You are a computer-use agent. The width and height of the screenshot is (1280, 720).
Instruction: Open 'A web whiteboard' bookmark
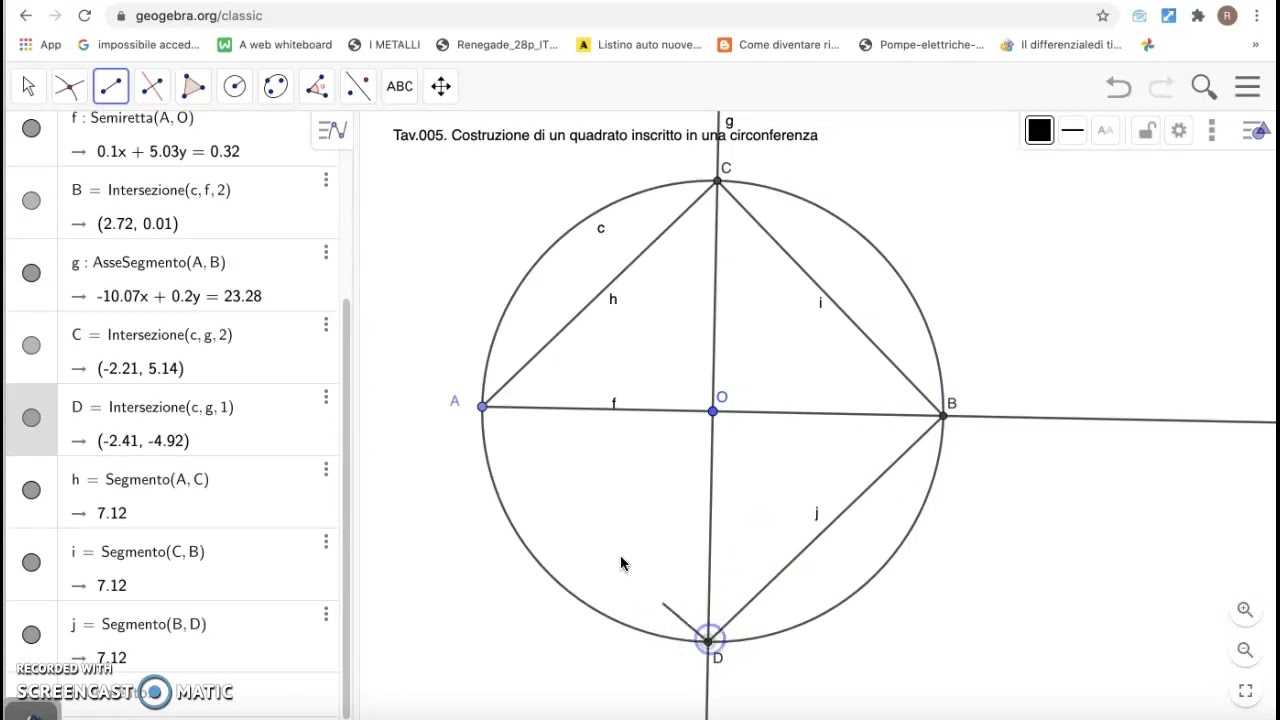tap(275, 44)
